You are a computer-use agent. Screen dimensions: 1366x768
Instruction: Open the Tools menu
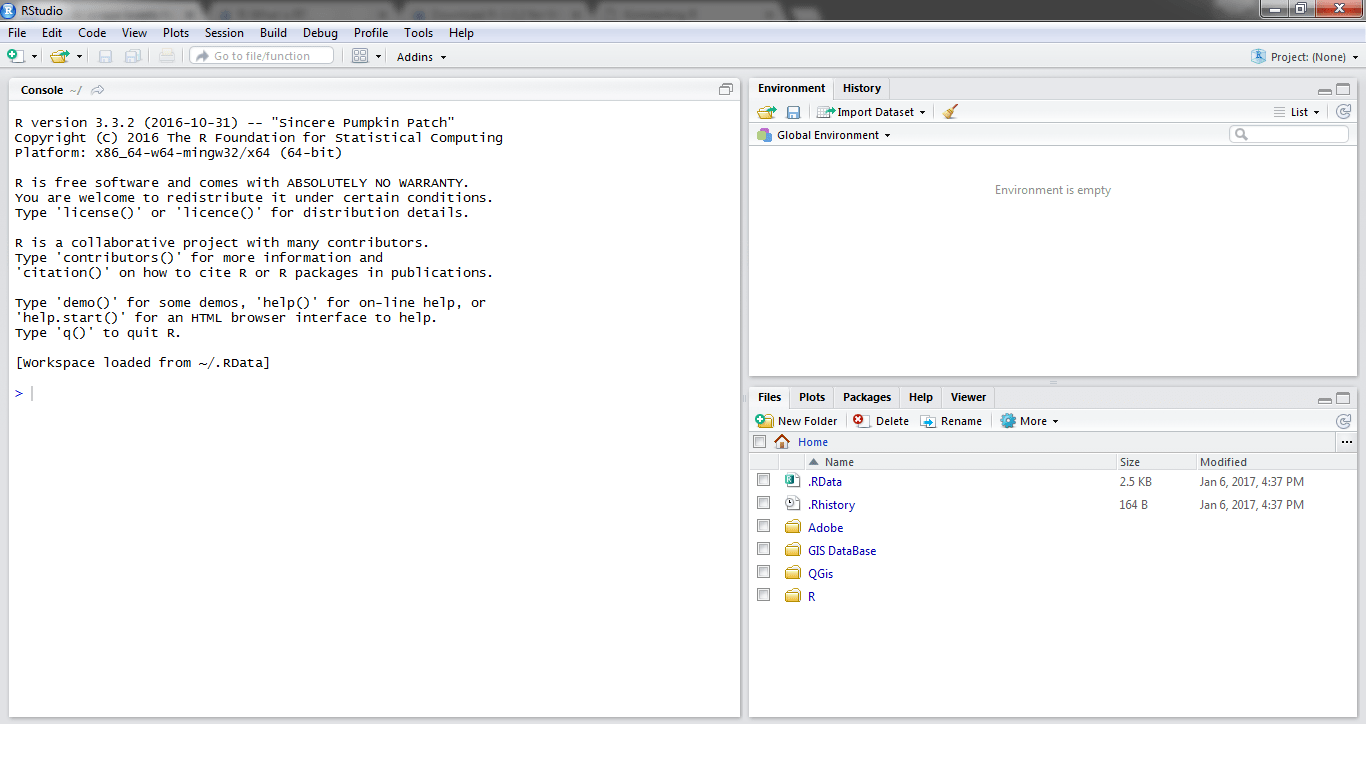coord(419,33)
